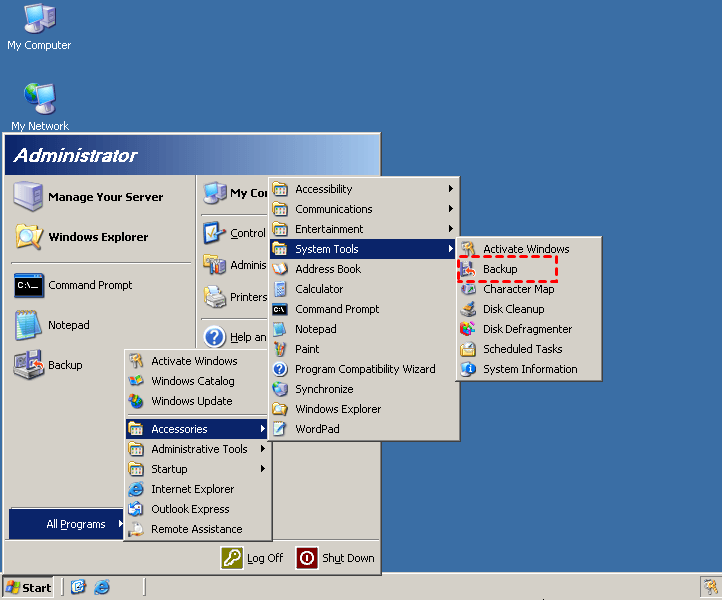
Task: Open Character Map from System Tools
Action: tap(518, 289)
